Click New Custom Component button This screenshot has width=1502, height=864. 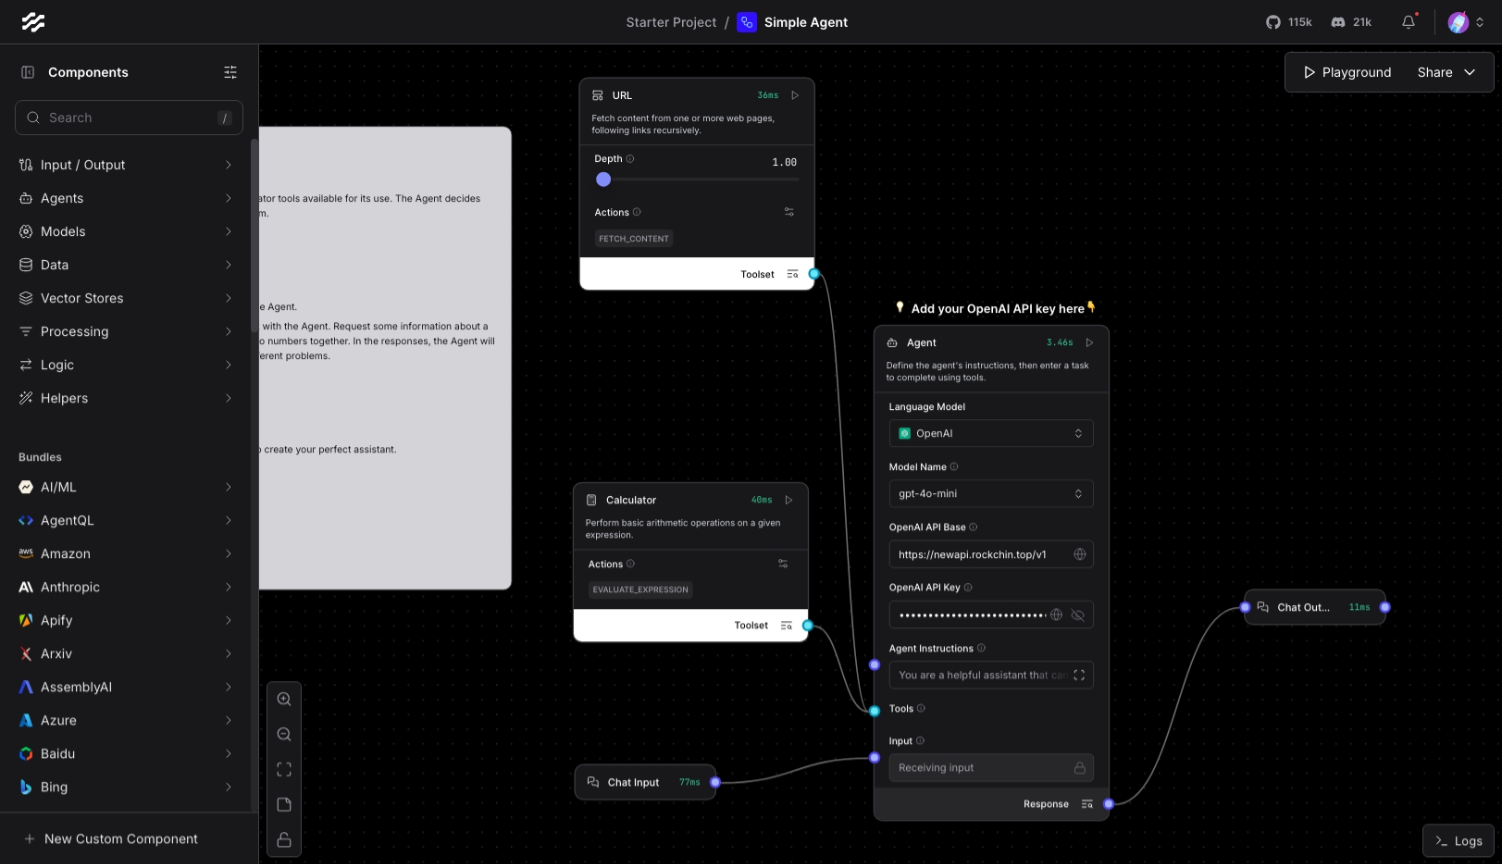pyautogui.click(x=120, y=839)
